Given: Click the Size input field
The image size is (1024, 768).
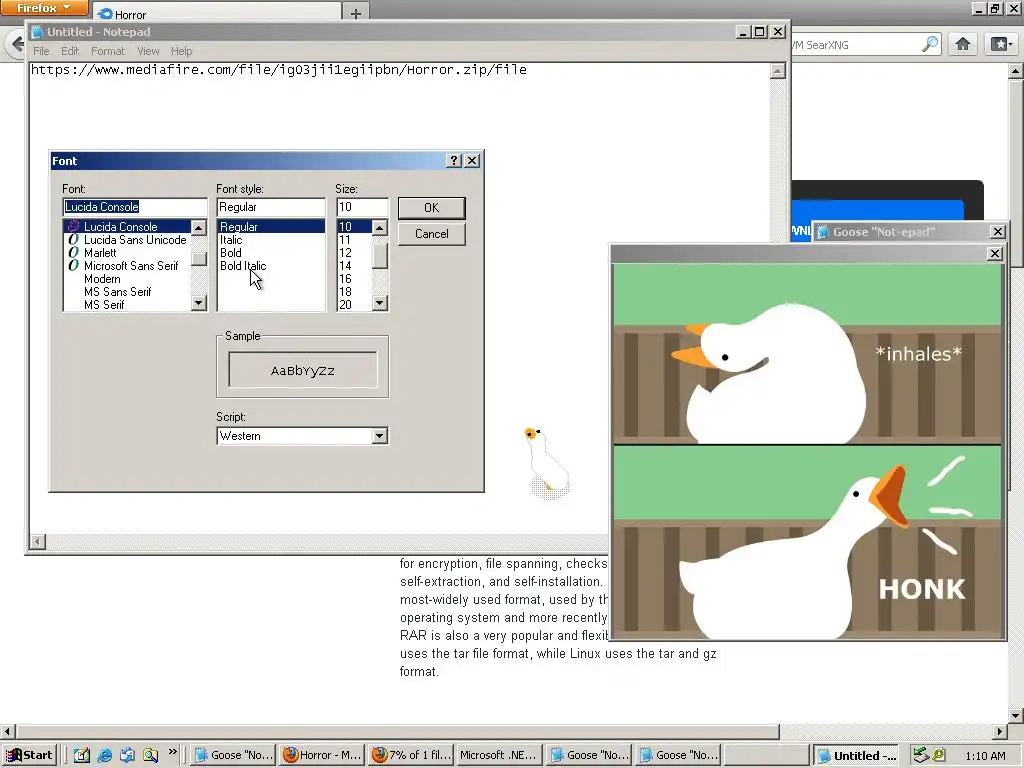Looking at the screenshot, I should pos(362,207).
